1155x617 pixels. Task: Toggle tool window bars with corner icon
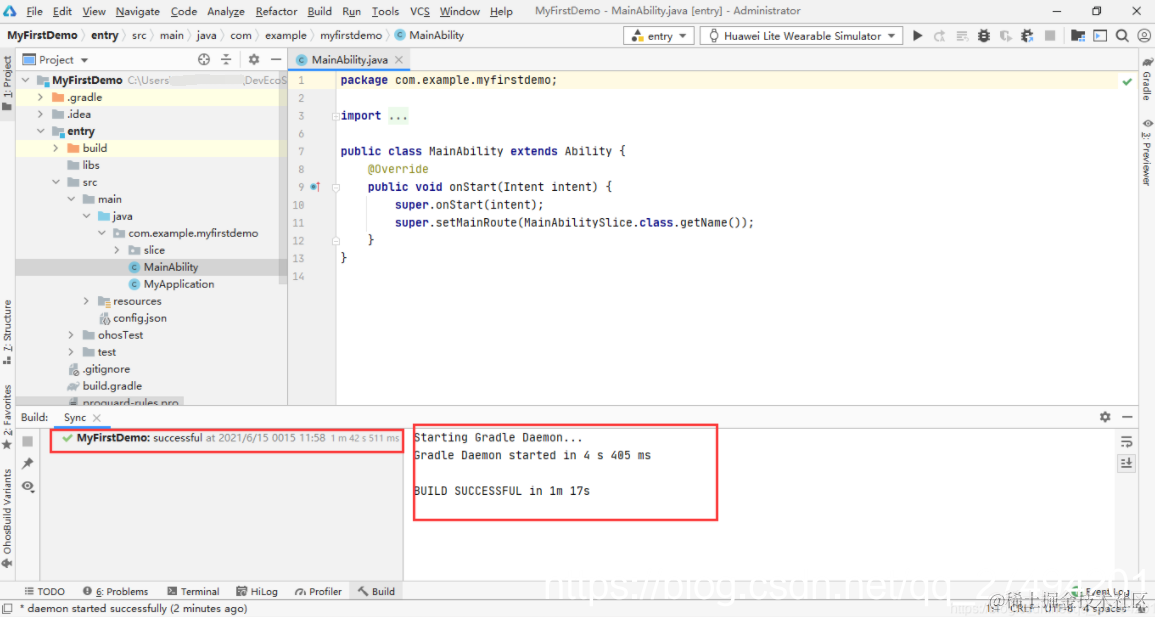point(7,609)
